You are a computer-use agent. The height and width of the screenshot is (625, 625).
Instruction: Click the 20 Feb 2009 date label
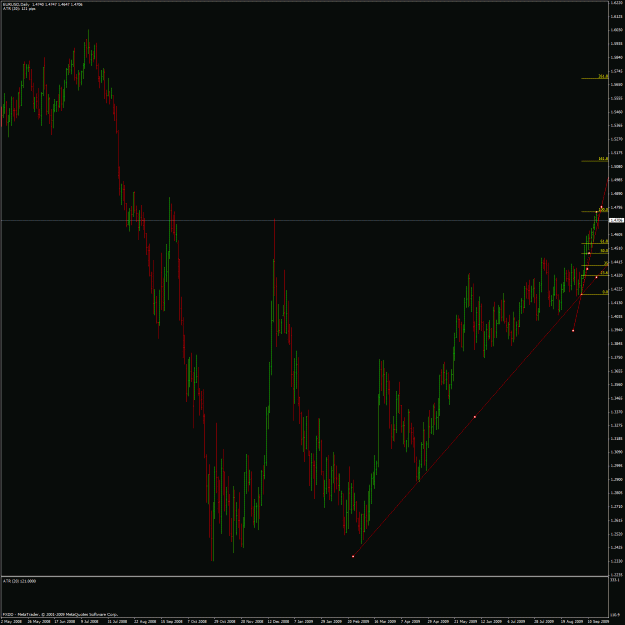point(358,621)
